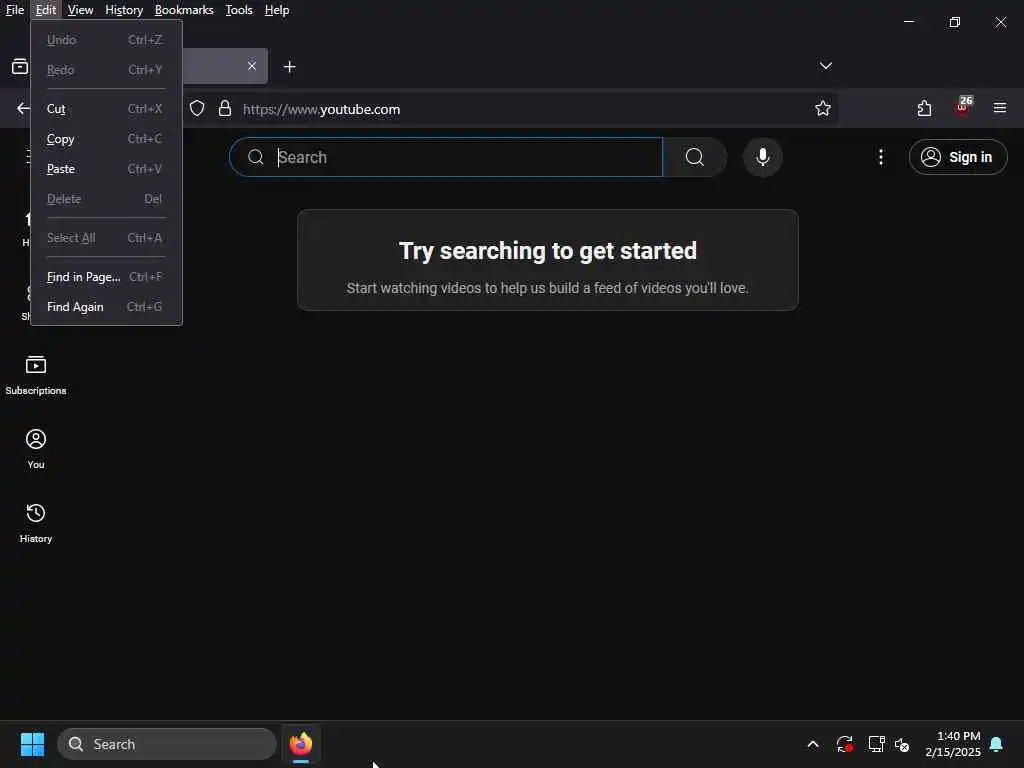Open the Bookmarks menu
Viewport: 1024px width, 768px height.
click(x=184, y=10)
